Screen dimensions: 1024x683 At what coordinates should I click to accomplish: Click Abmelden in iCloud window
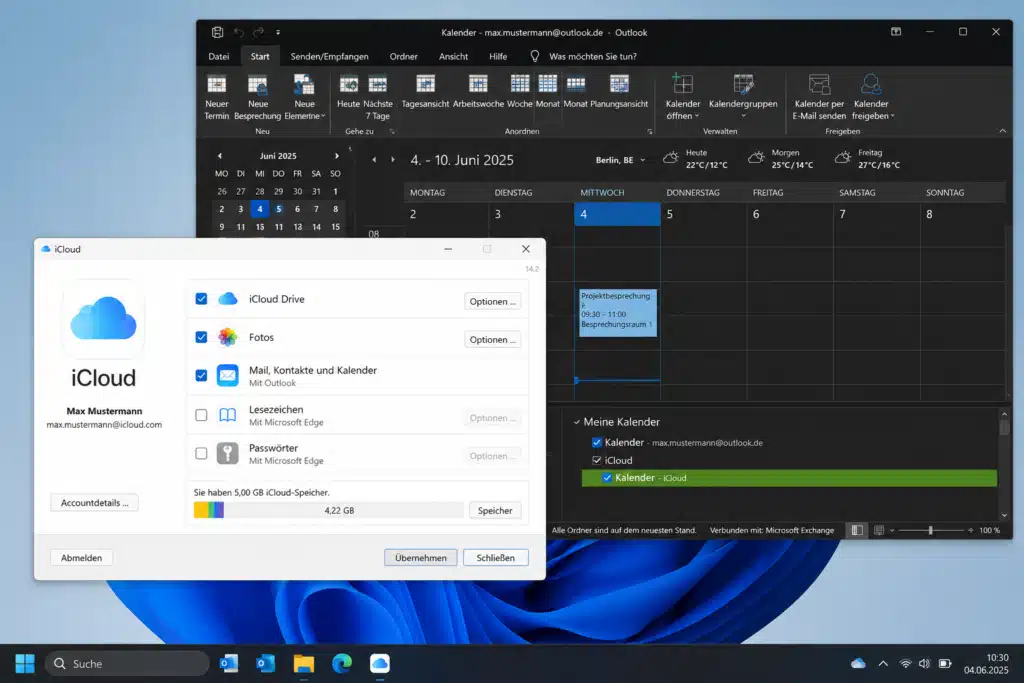[x=82, y=558]
